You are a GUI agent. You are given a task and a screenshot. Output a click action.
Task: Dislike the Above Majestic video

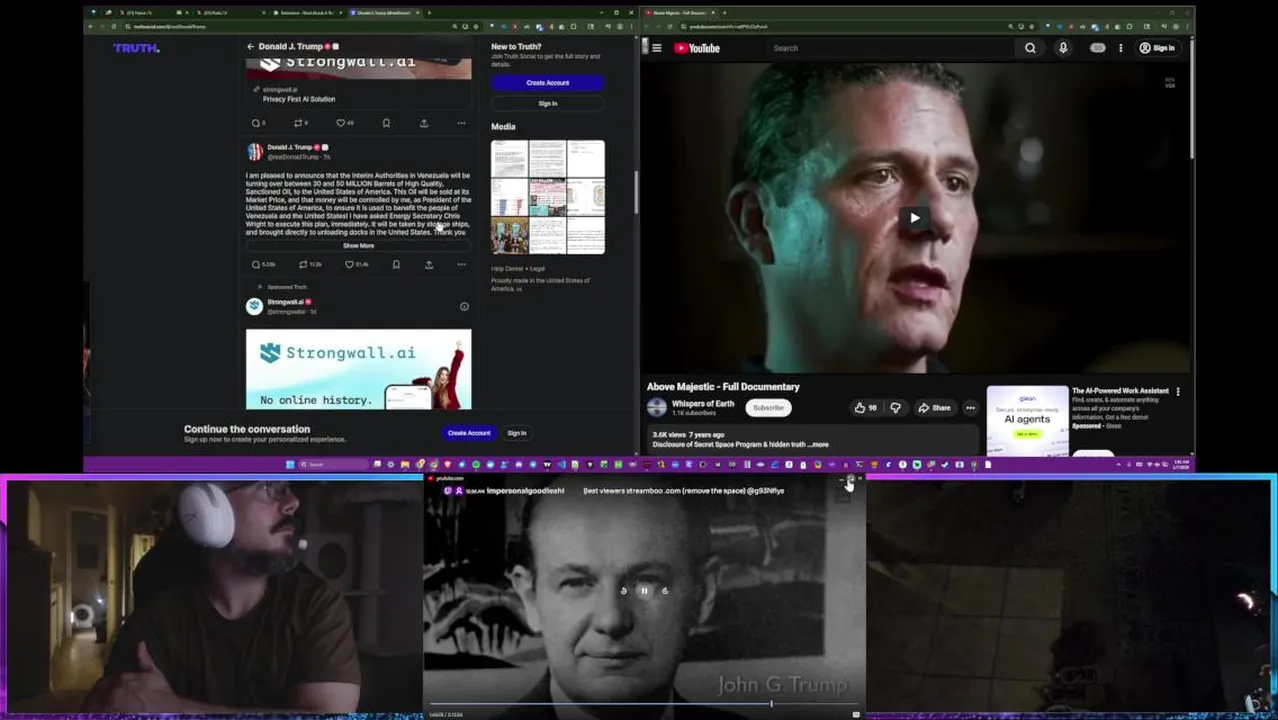895,408
